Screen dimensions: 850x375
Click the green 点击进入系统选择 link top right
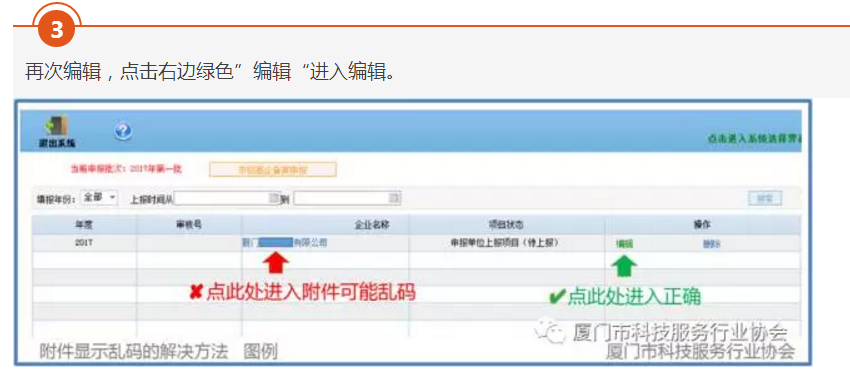[755, 139]
